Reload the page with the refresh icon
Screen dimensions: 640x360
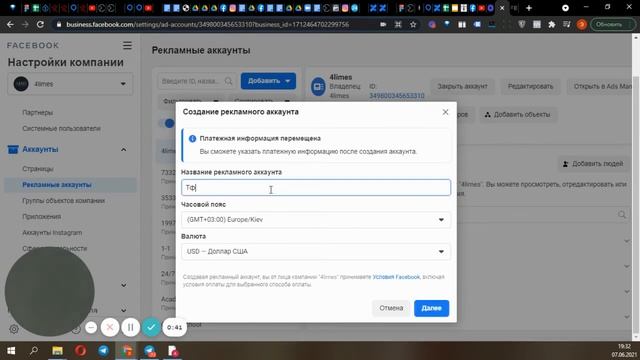click(40, 24)
